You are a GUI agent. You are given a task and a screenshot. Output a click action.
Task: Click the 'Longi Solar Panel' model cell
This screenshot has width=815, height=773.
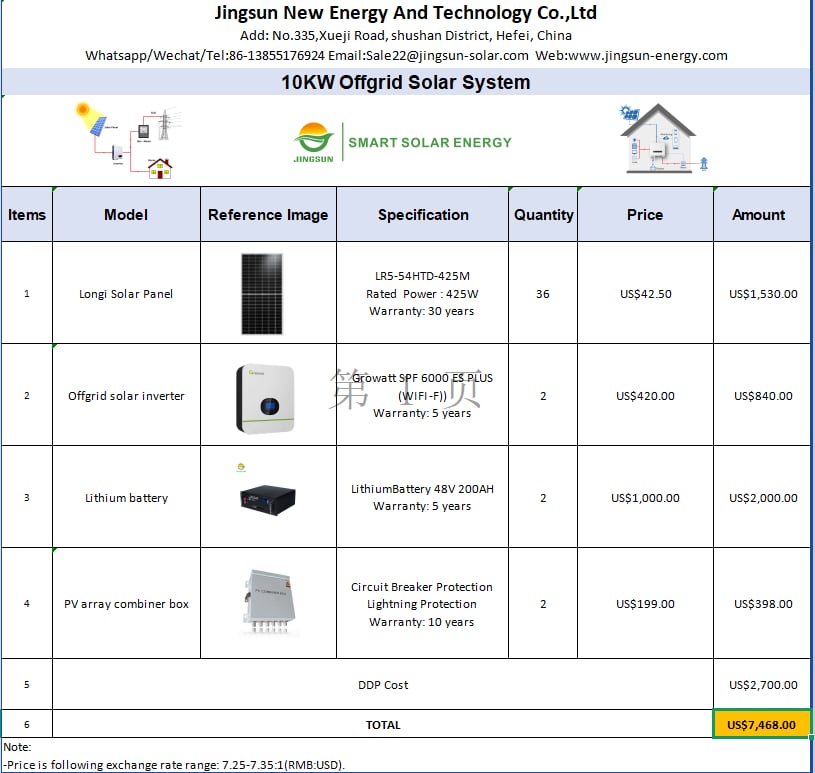click(126, 293)
